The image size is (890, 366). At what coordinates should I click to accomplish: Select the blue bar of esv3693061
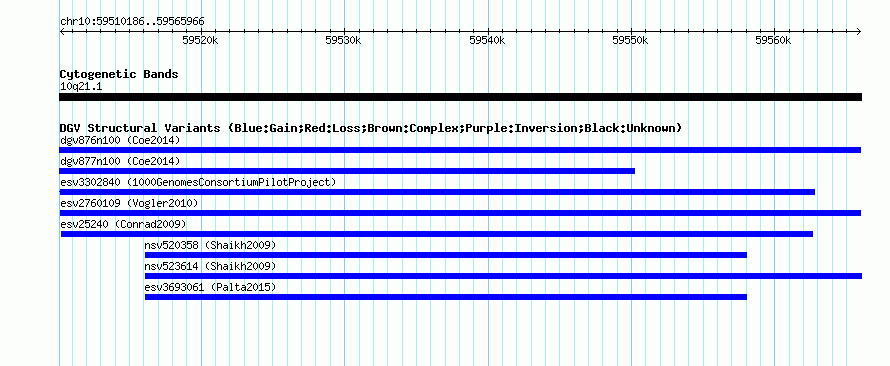tap(446, 297)
